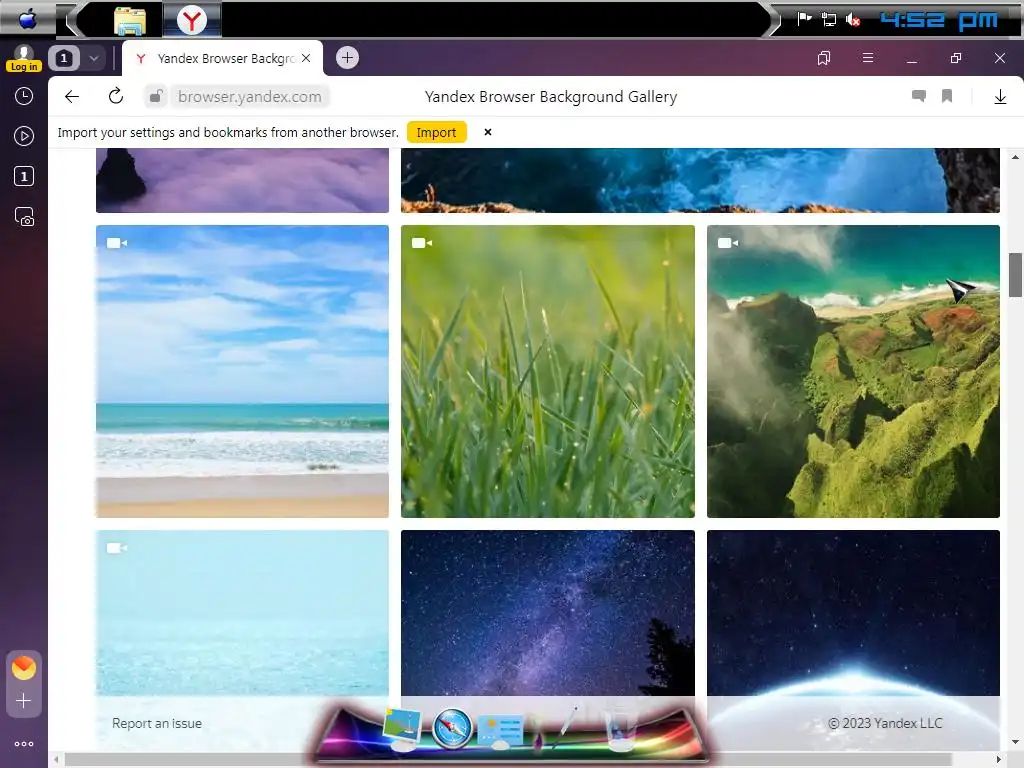Image resolution: width=1024 pixels, height=768 pixels.
Task: Expand the tab groups dropdown arrow
Action: tap(93, 58)
